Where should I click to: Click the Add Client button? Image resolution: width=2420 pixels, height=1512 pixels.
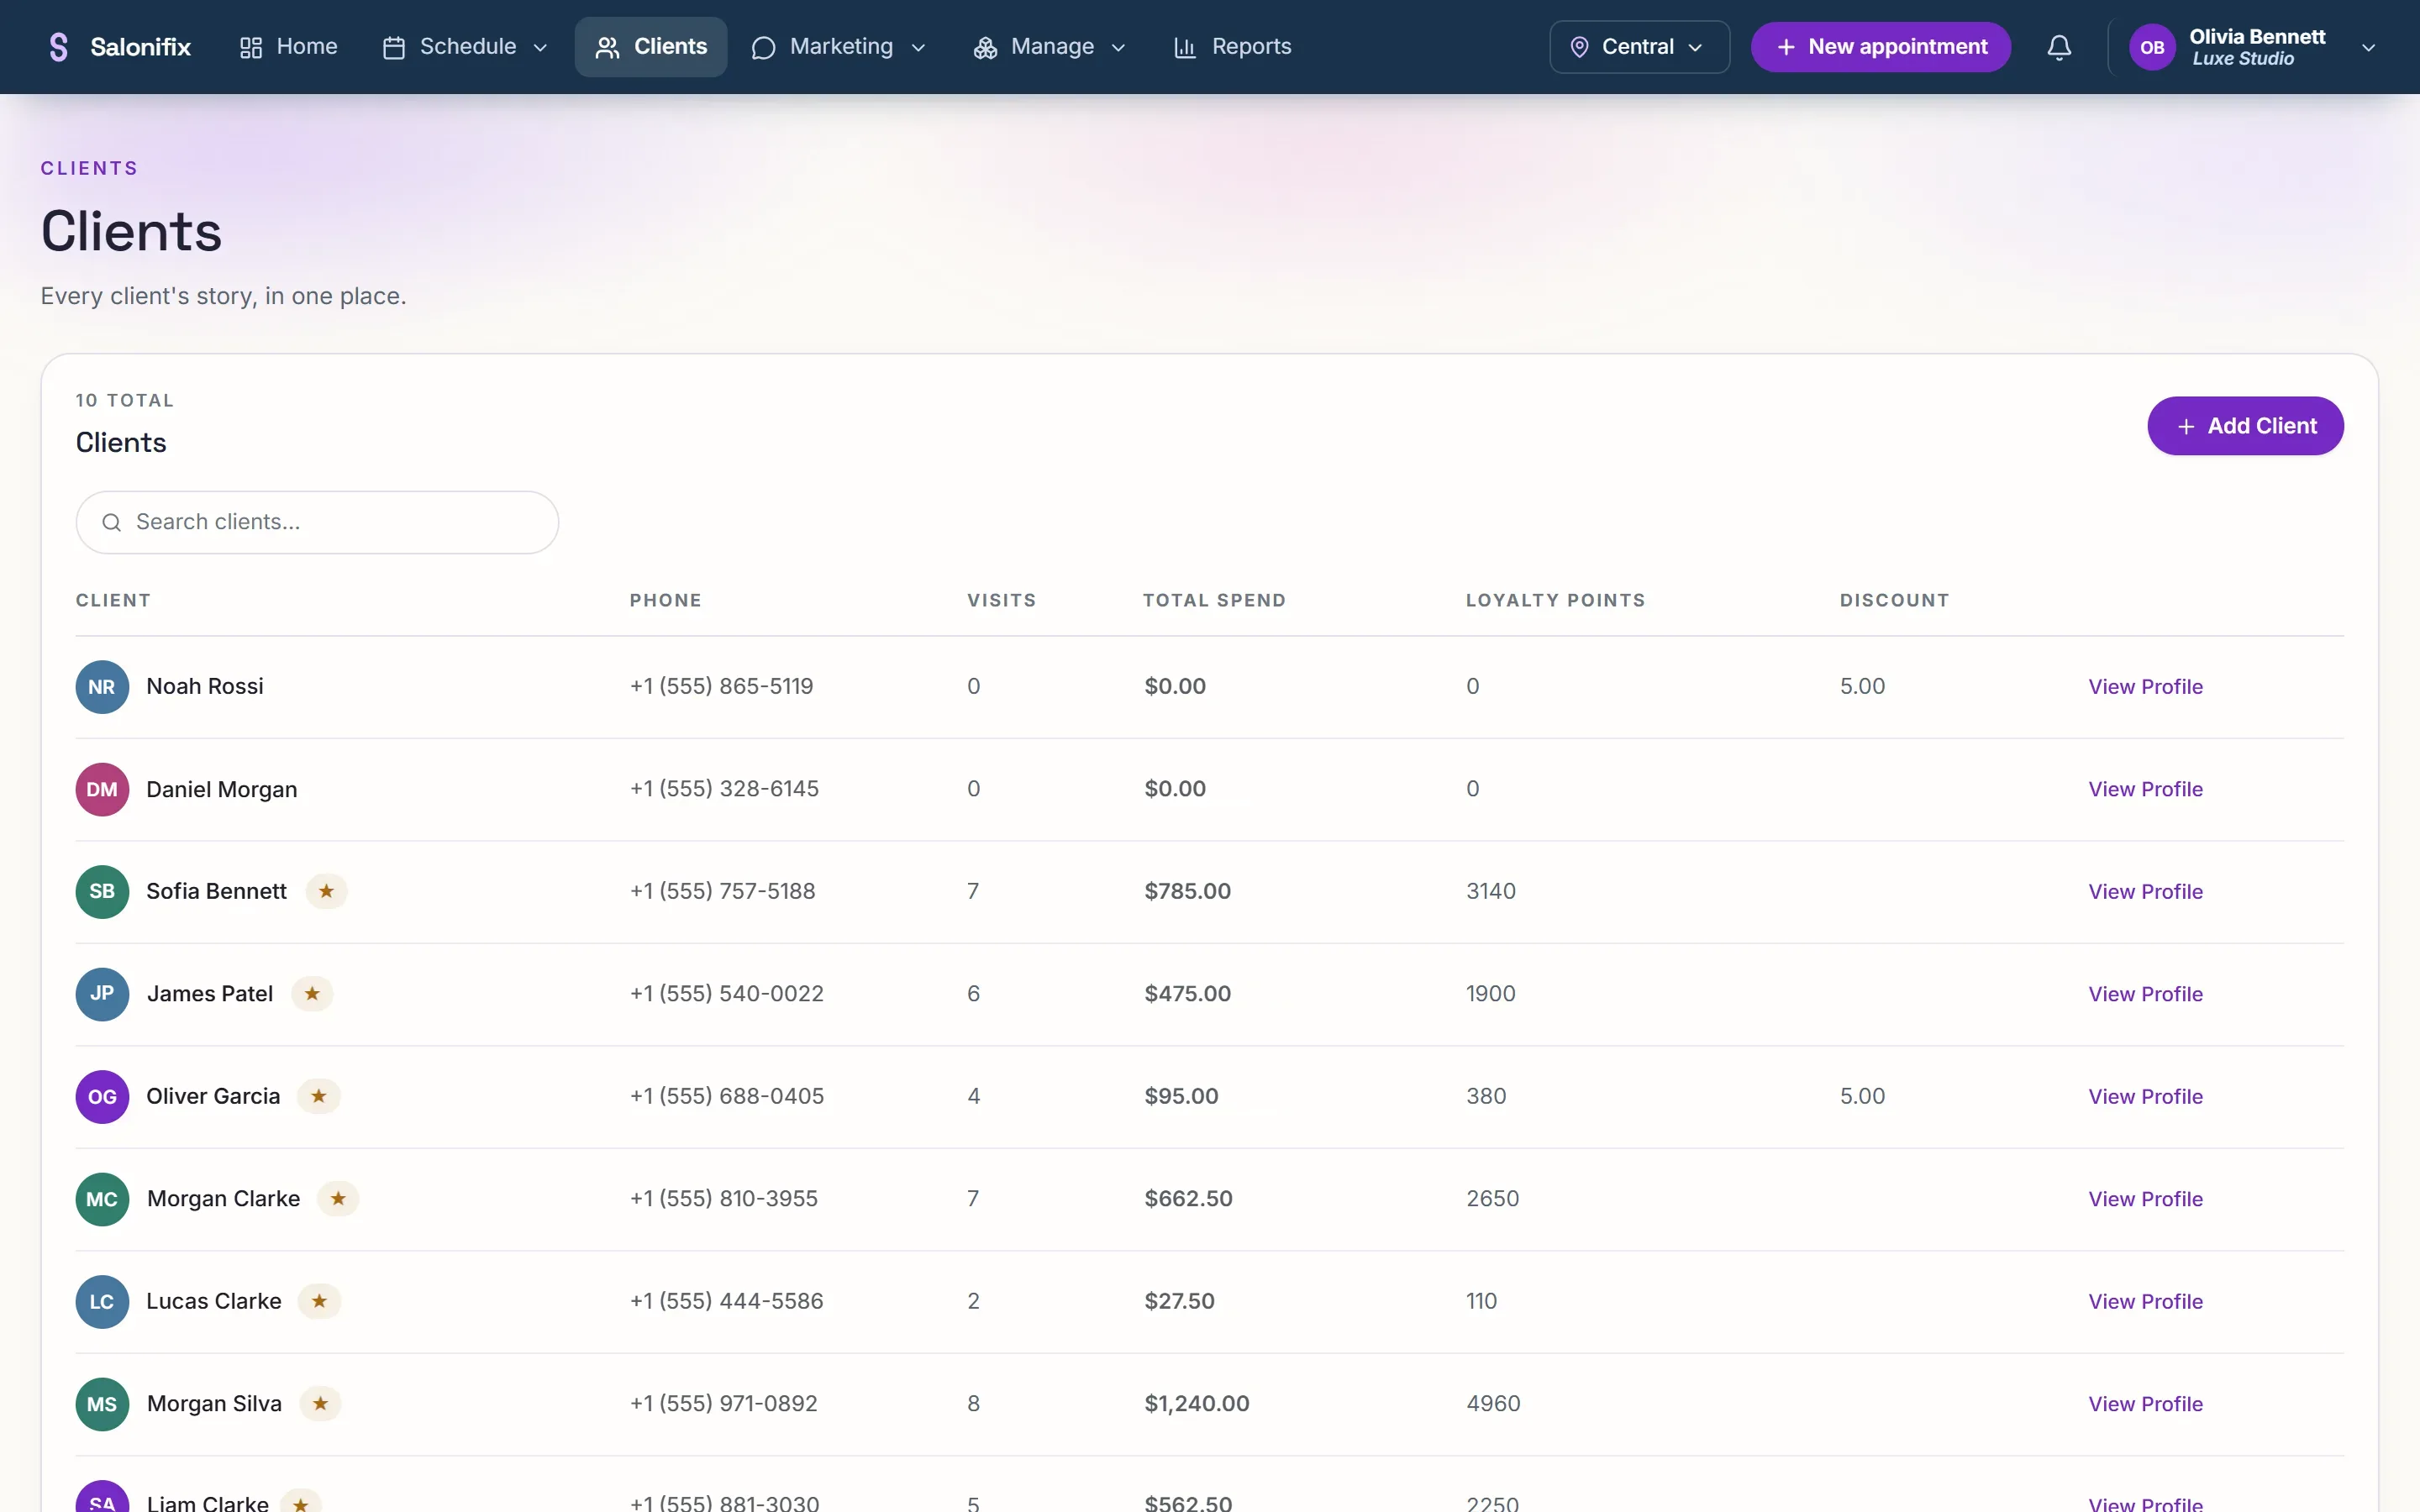[2245, 426]
